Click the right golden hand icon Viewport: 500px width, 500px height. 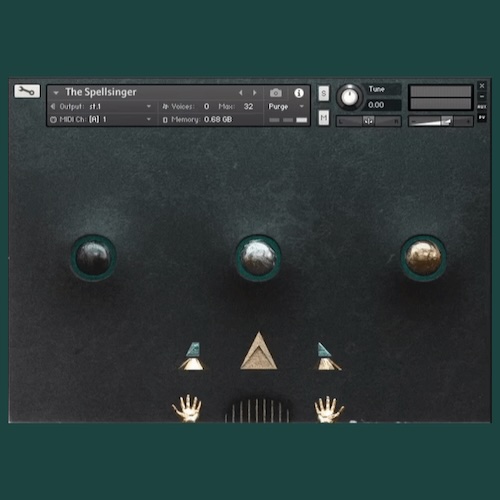coord(329,409)
